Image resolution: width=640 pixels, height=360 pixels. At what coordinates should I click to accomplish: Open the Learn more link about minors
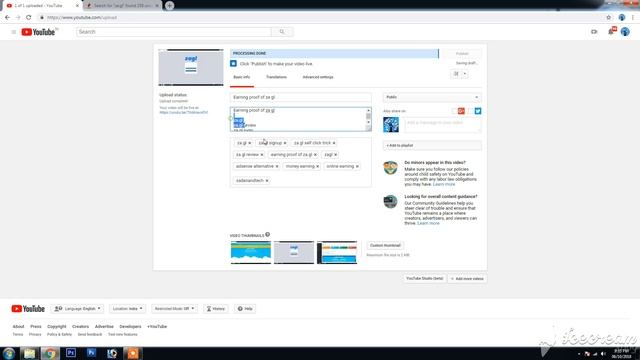point(444,184)
